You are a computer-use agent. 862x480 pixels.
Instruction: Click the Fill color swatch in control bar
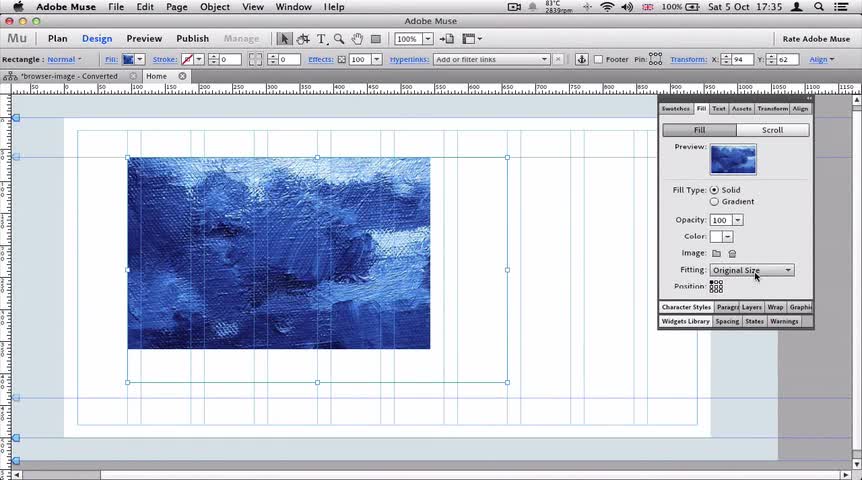click(128, 59)
